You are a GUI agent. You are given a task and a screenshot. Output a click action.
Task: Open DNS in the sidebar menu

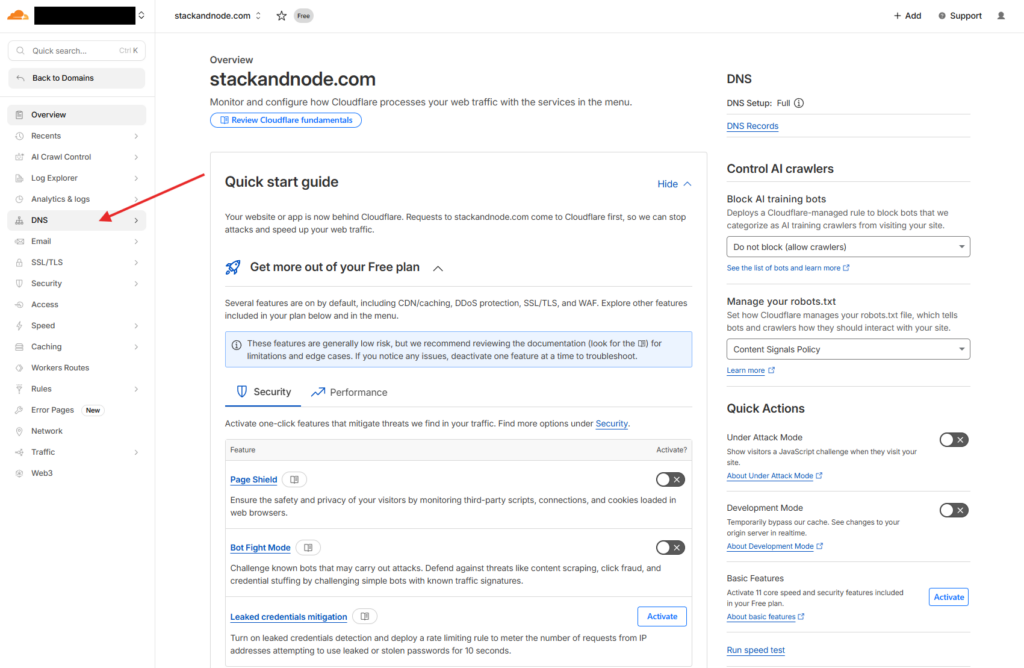tap(40, 220)
